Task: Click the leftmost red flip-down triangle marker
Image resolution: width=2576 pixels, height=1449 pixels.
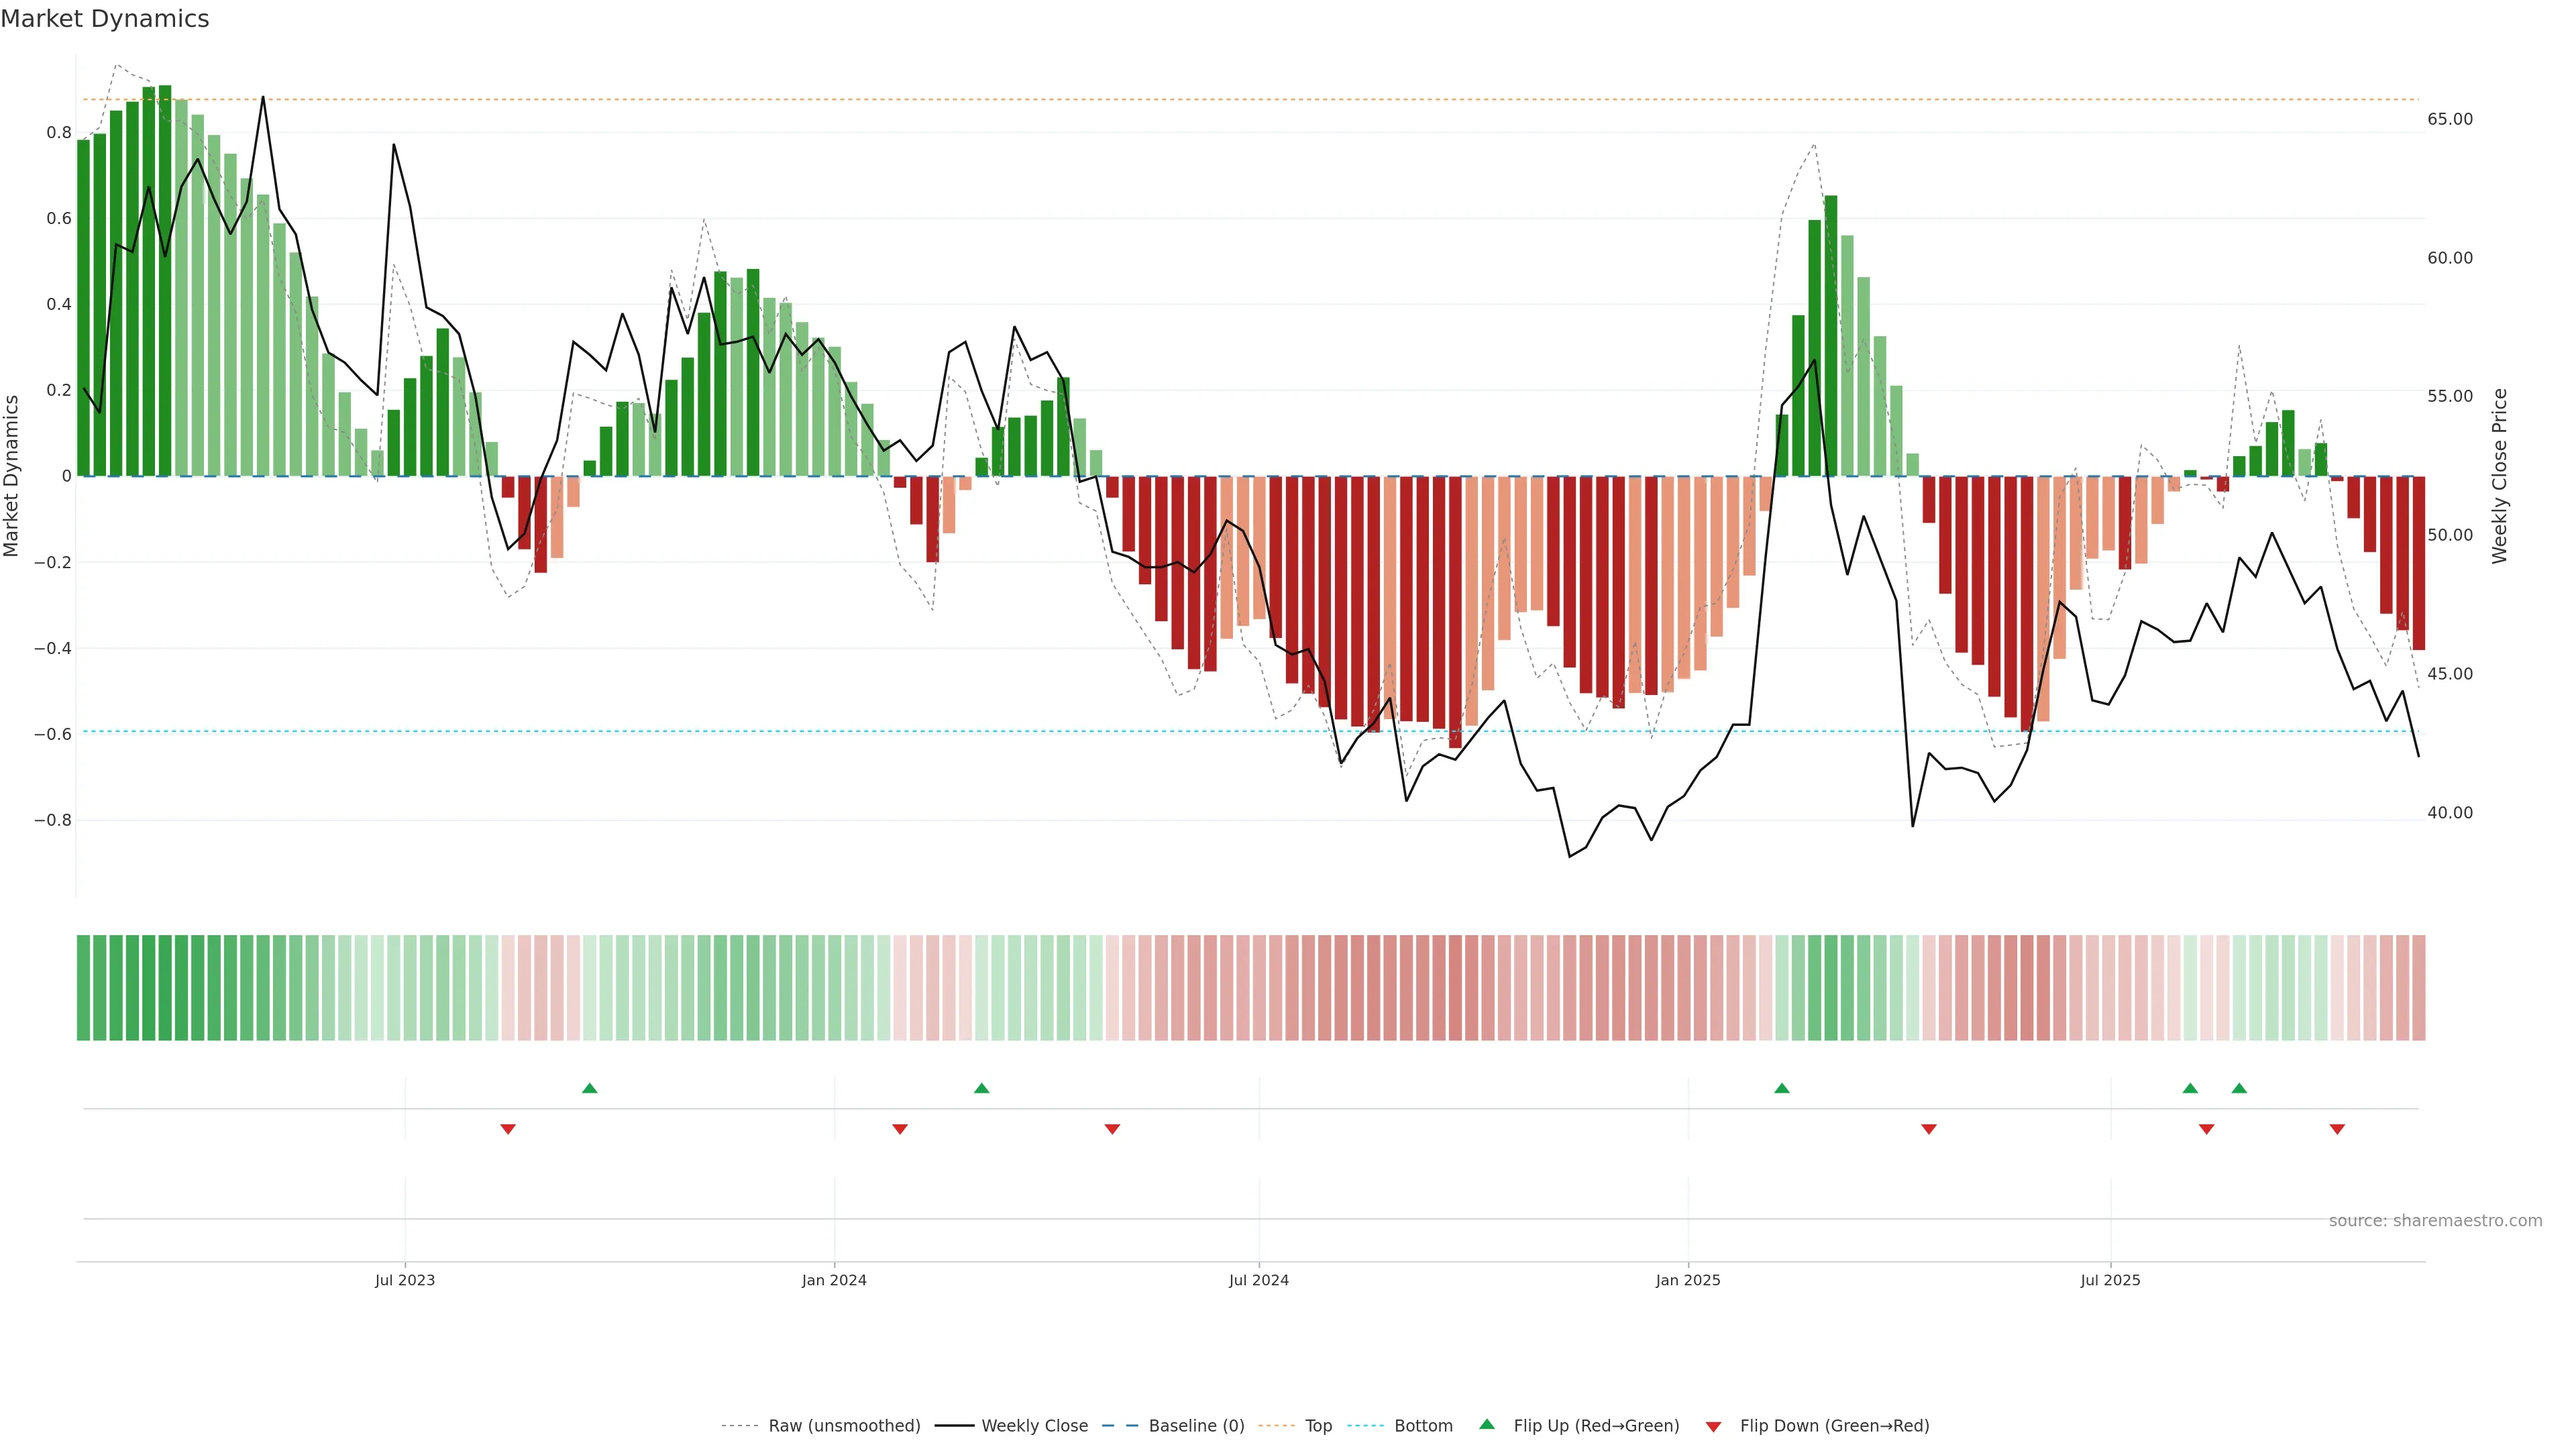Action: 508,1129
